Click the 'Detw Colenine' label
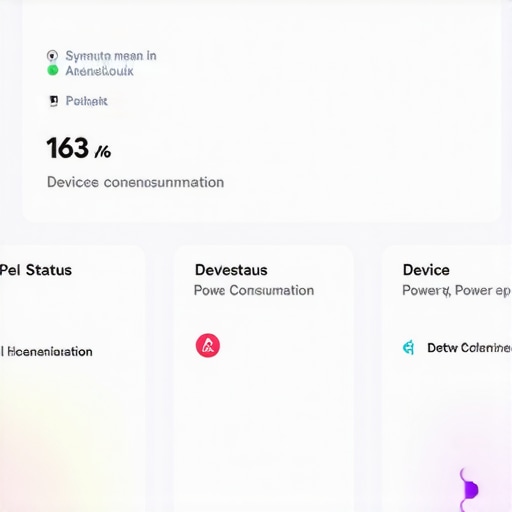Viewport: 512px width, 512px height. point(469,348)
